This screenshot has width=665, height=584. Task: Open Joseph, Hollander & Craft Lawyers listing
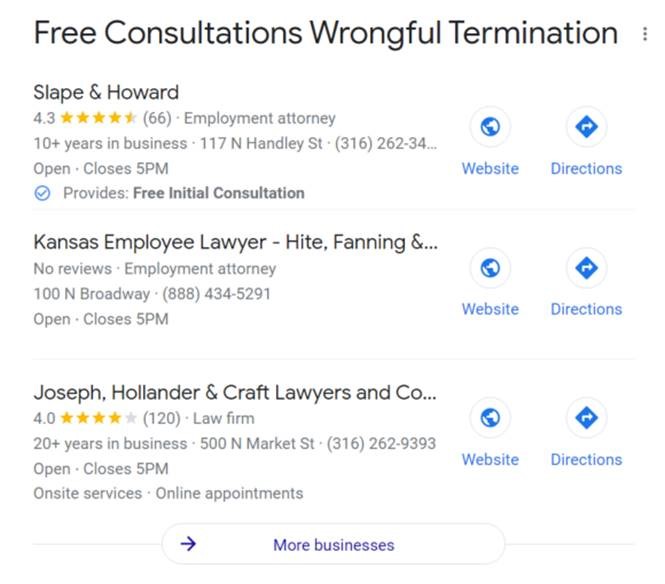tap(235, 392)
